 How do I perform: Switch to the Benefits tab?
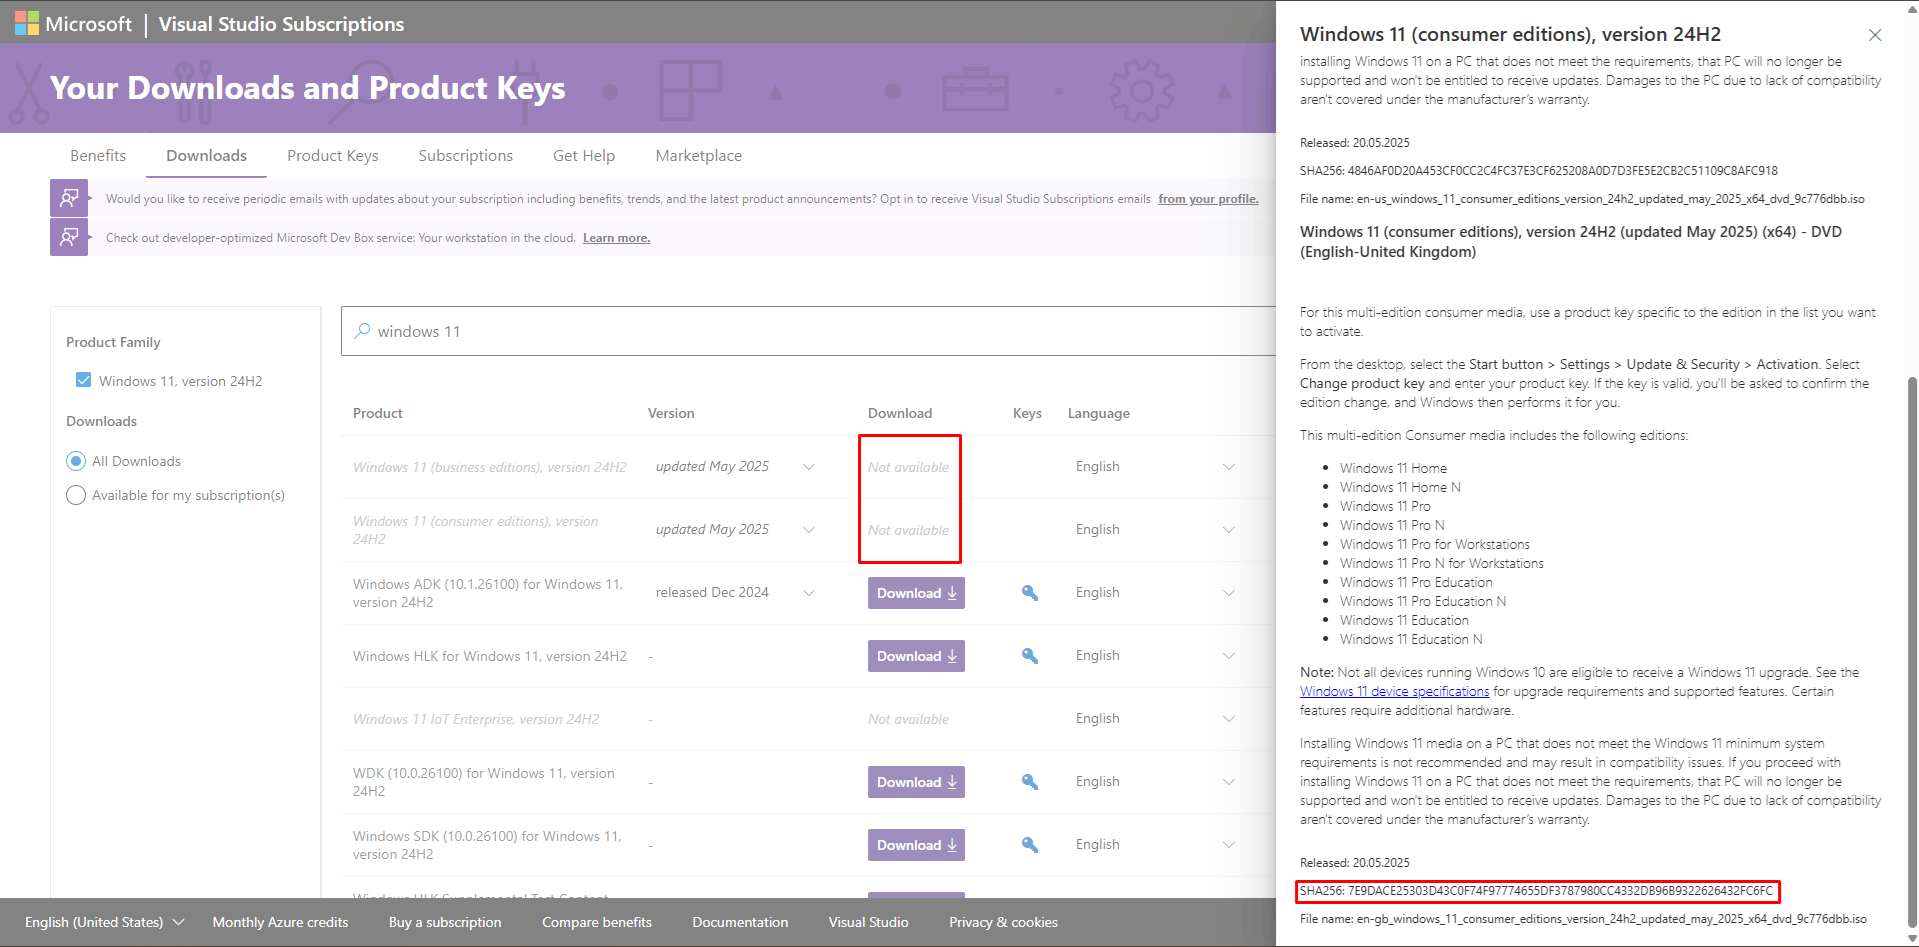98,156
